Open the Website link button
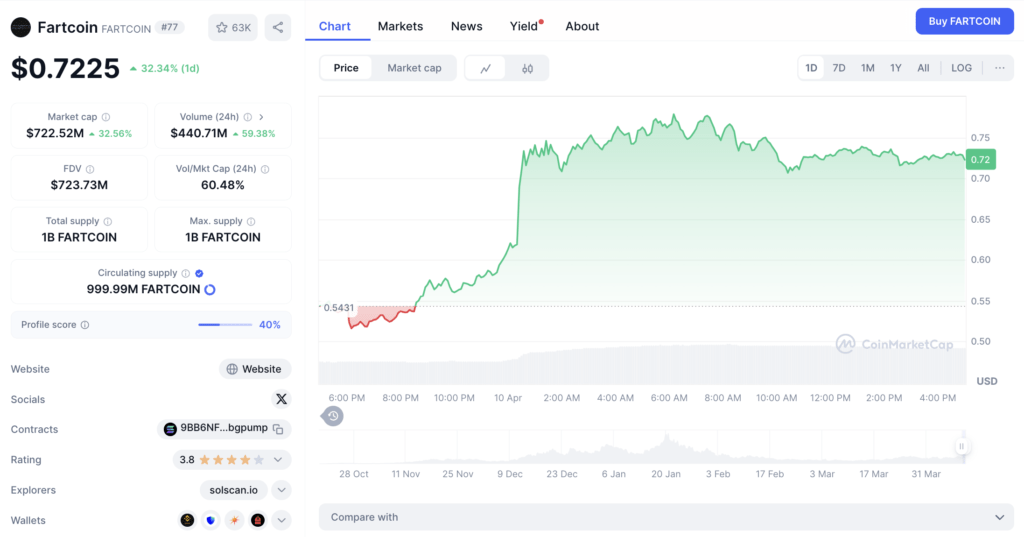This screenshot has width=1024, height=537. (x=255, y=369)
